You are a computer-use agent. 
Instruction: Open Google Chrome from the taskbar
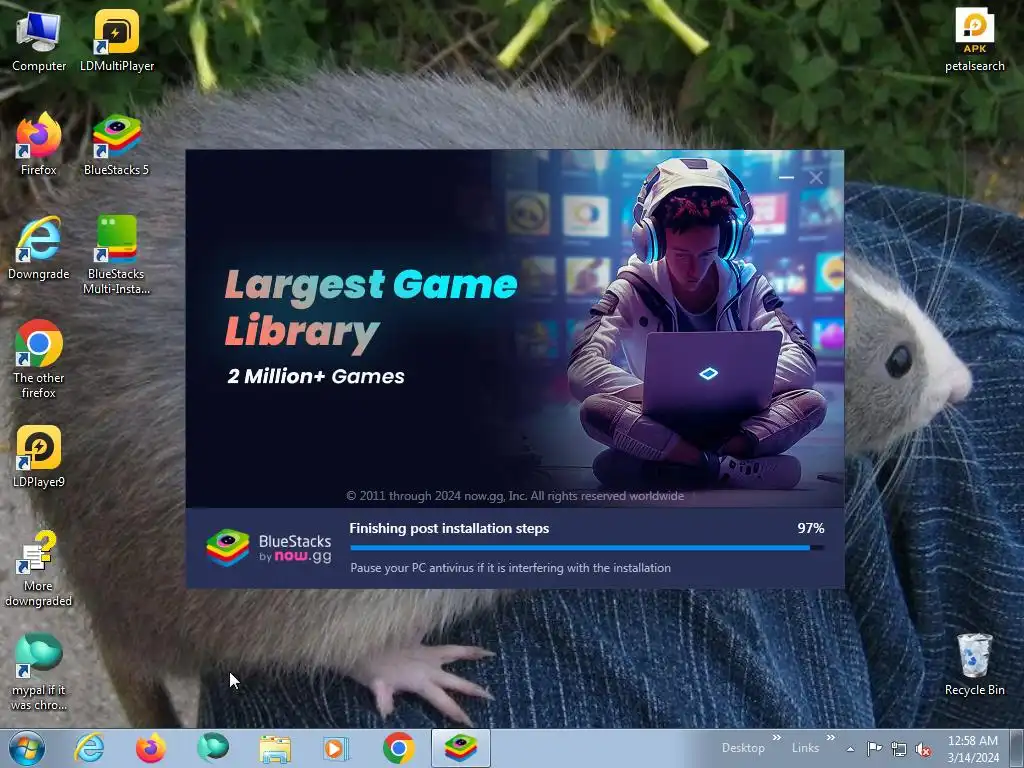pyautogui.click(x=398, y=748)
